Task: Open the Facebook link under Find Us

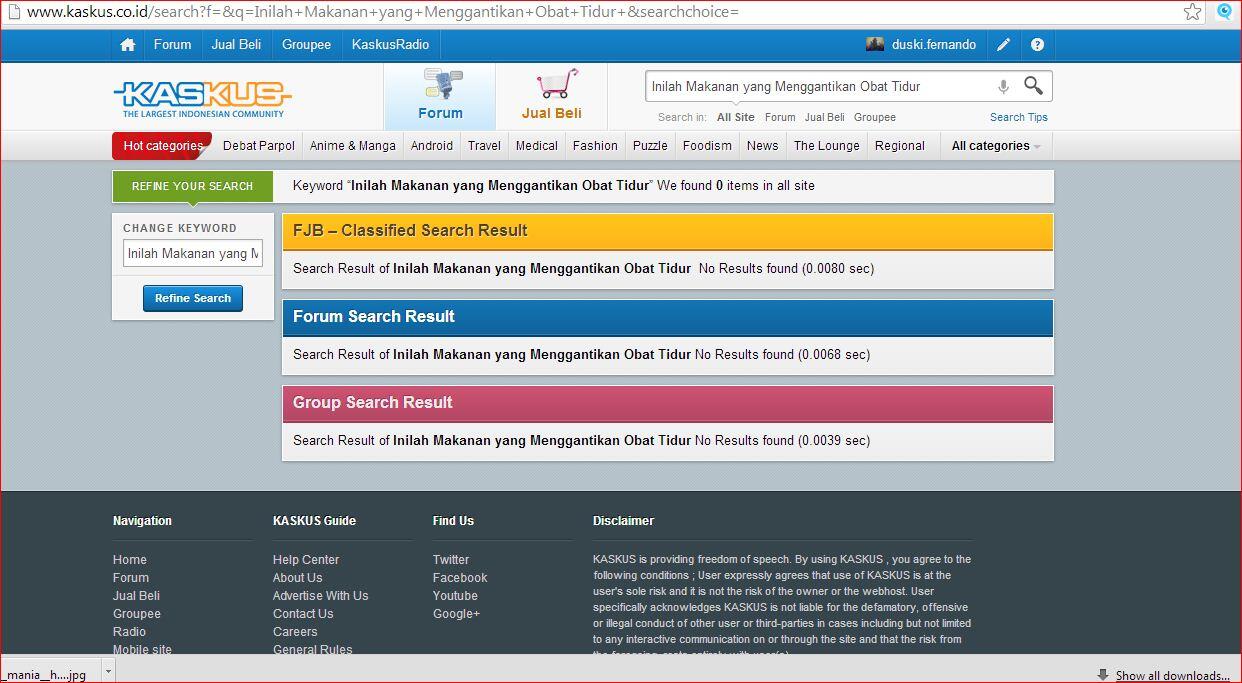Action: (x=460, y=578)
